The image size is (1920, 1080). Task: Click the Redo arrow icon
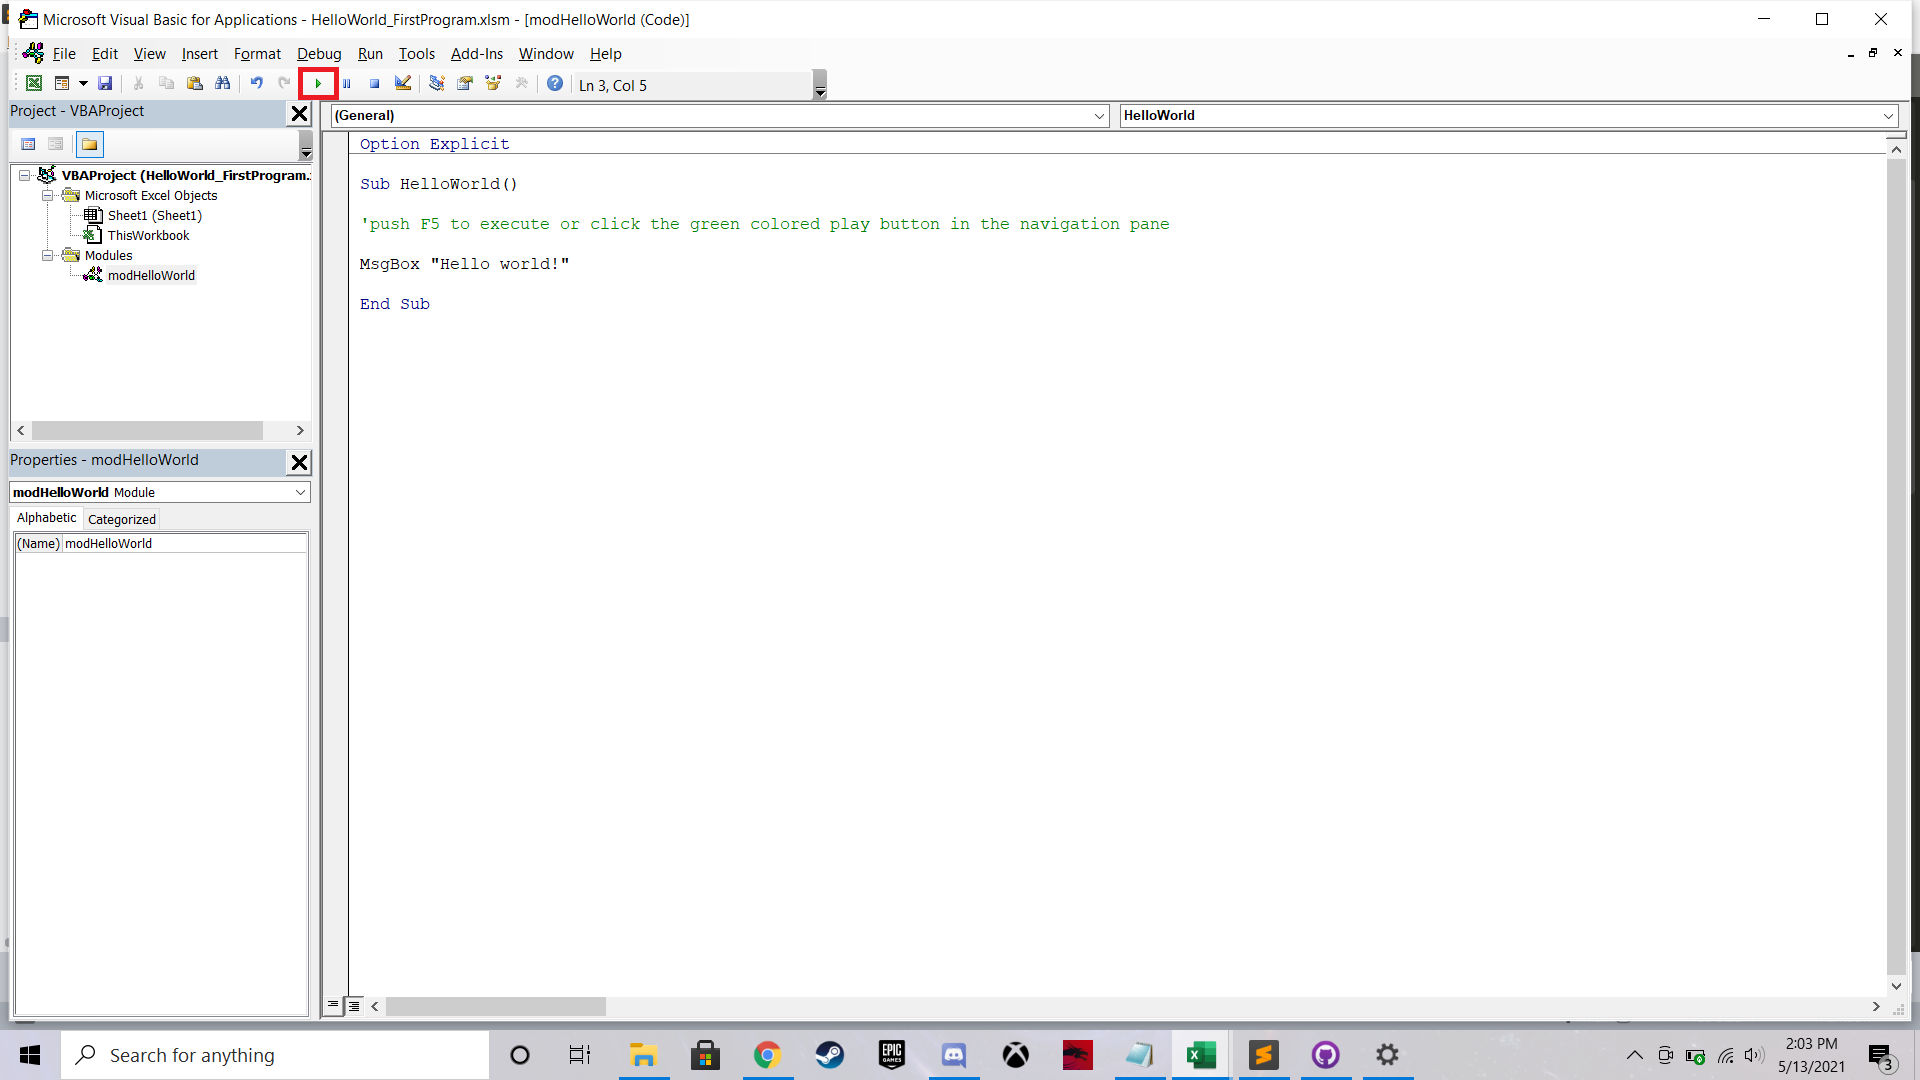285,84
